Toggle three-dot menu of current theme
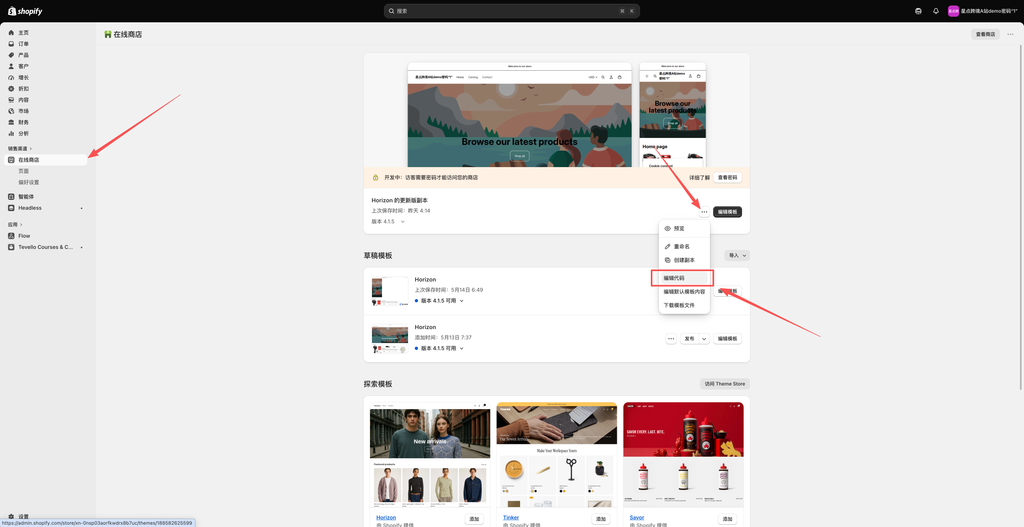Screen dimensions: 1024x527 (703, 212)
